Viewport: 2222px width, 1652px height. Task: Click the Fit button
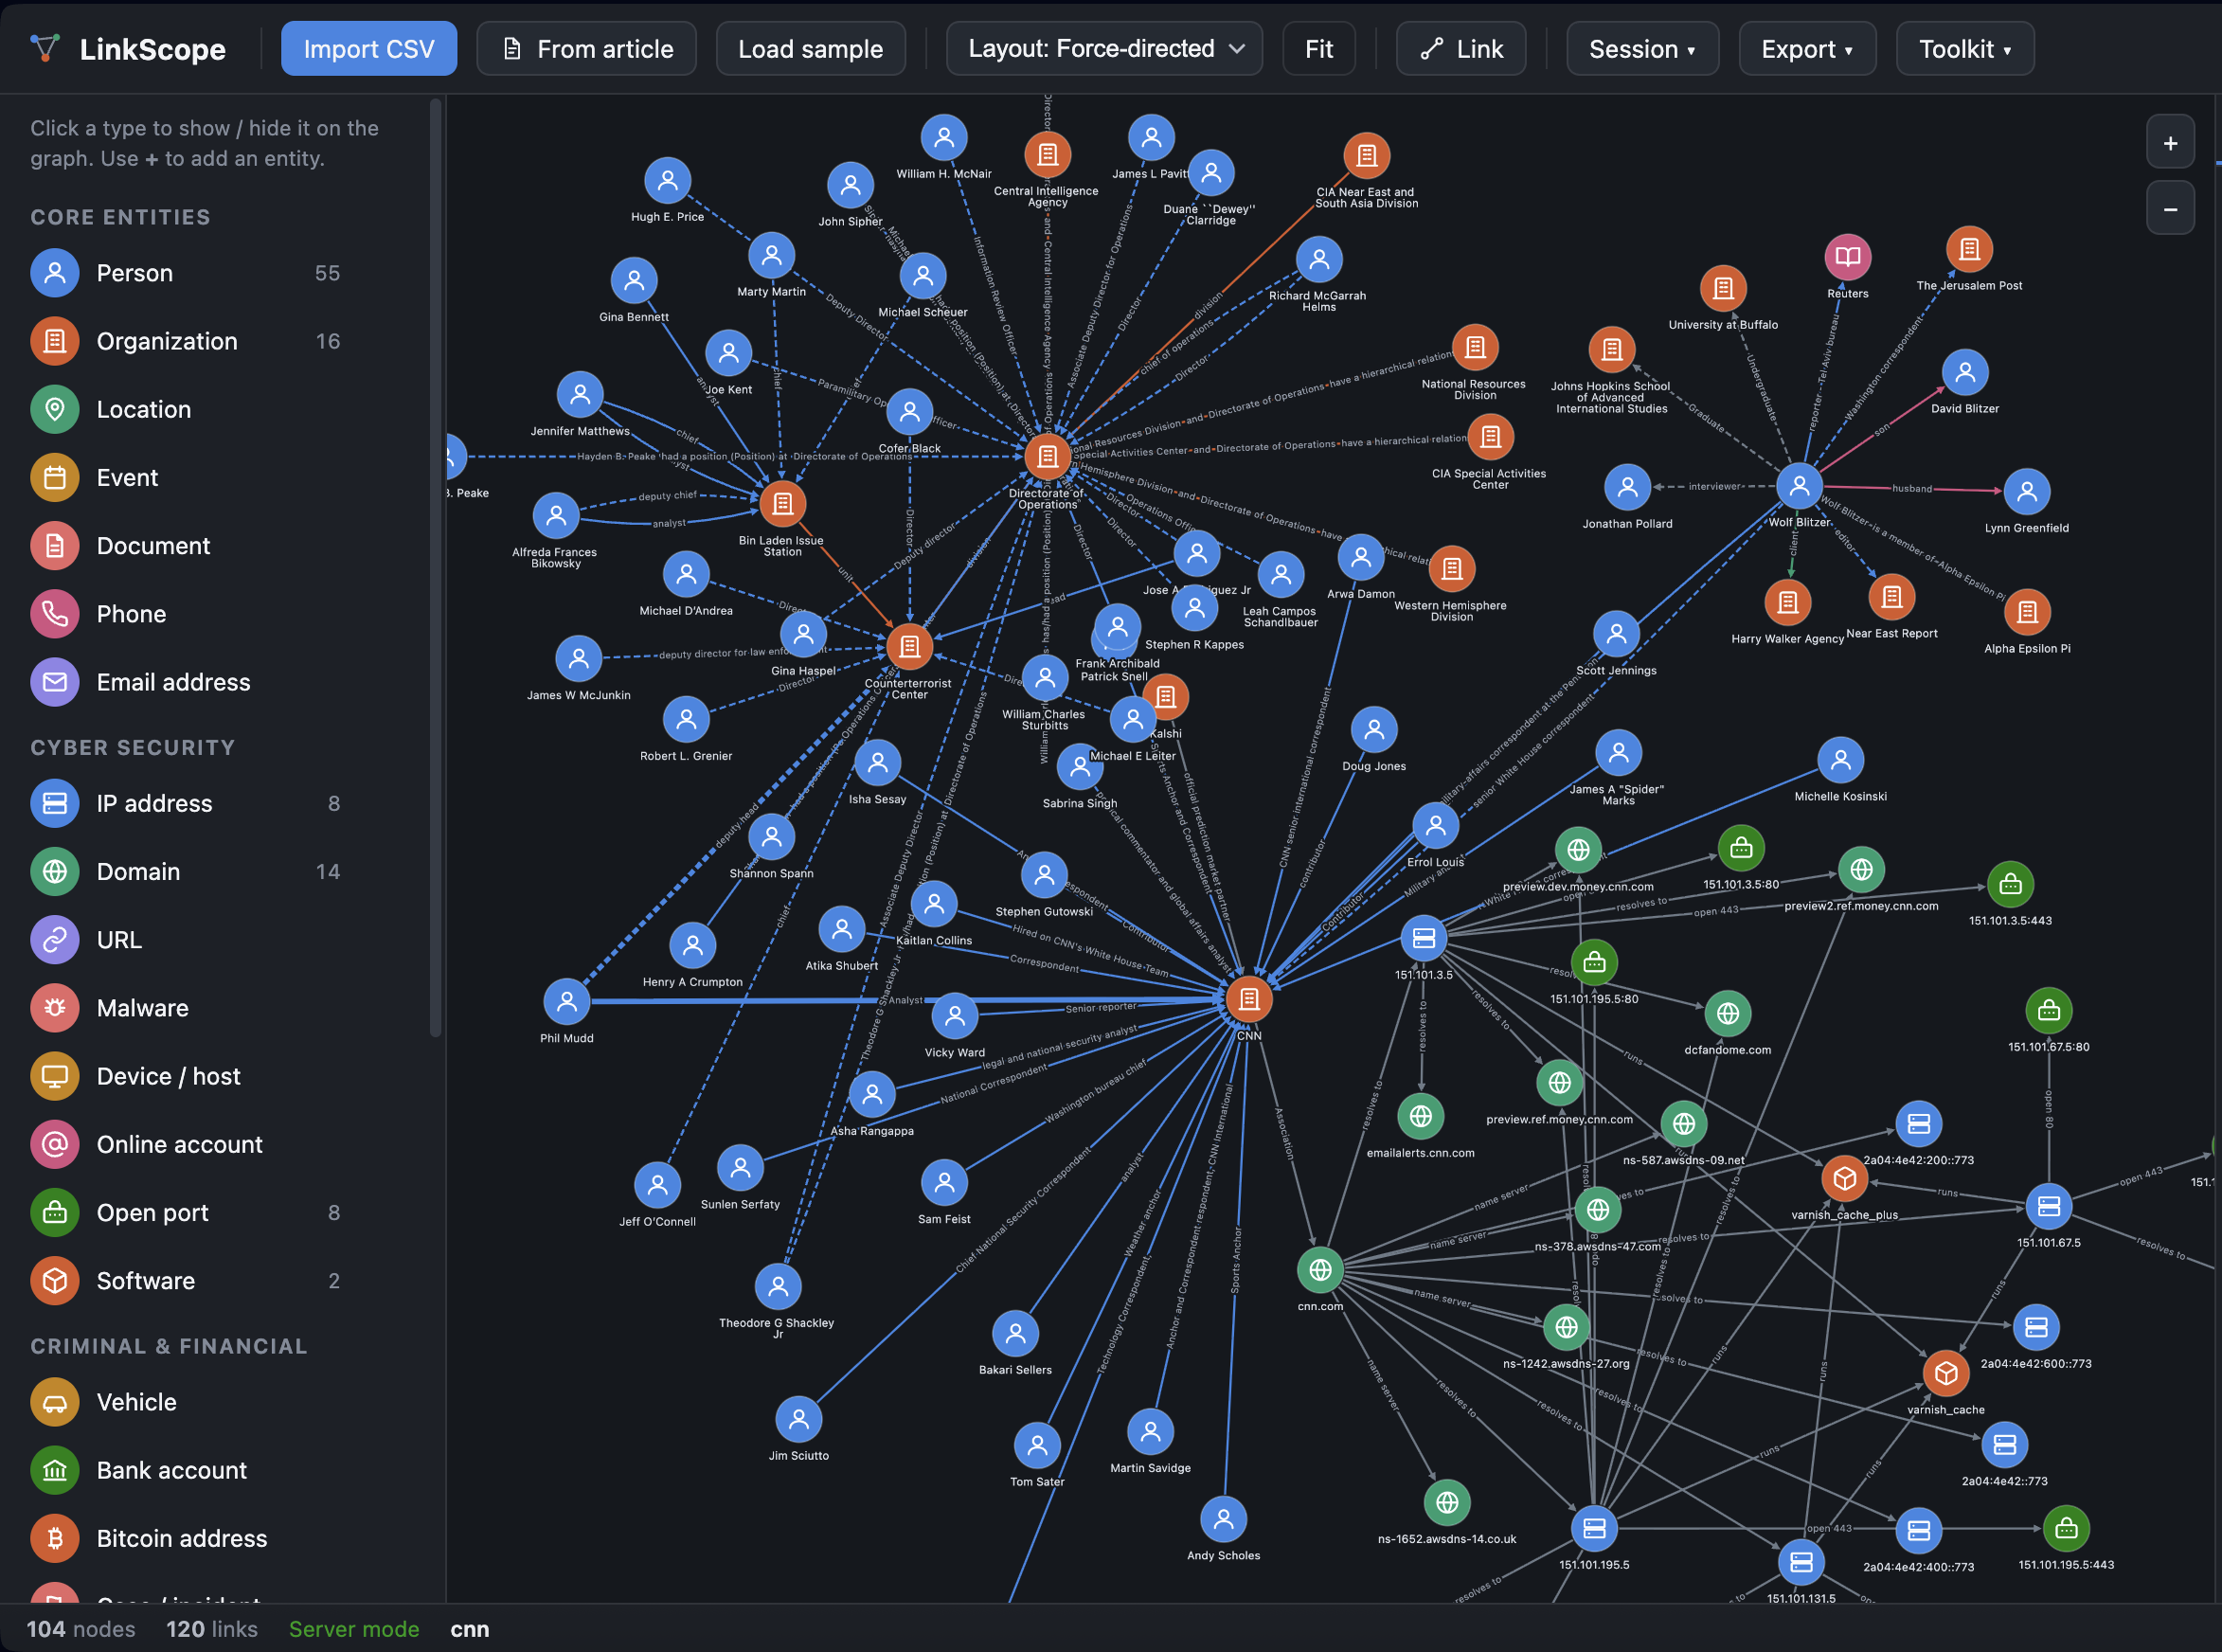(x=1319, y=48)
